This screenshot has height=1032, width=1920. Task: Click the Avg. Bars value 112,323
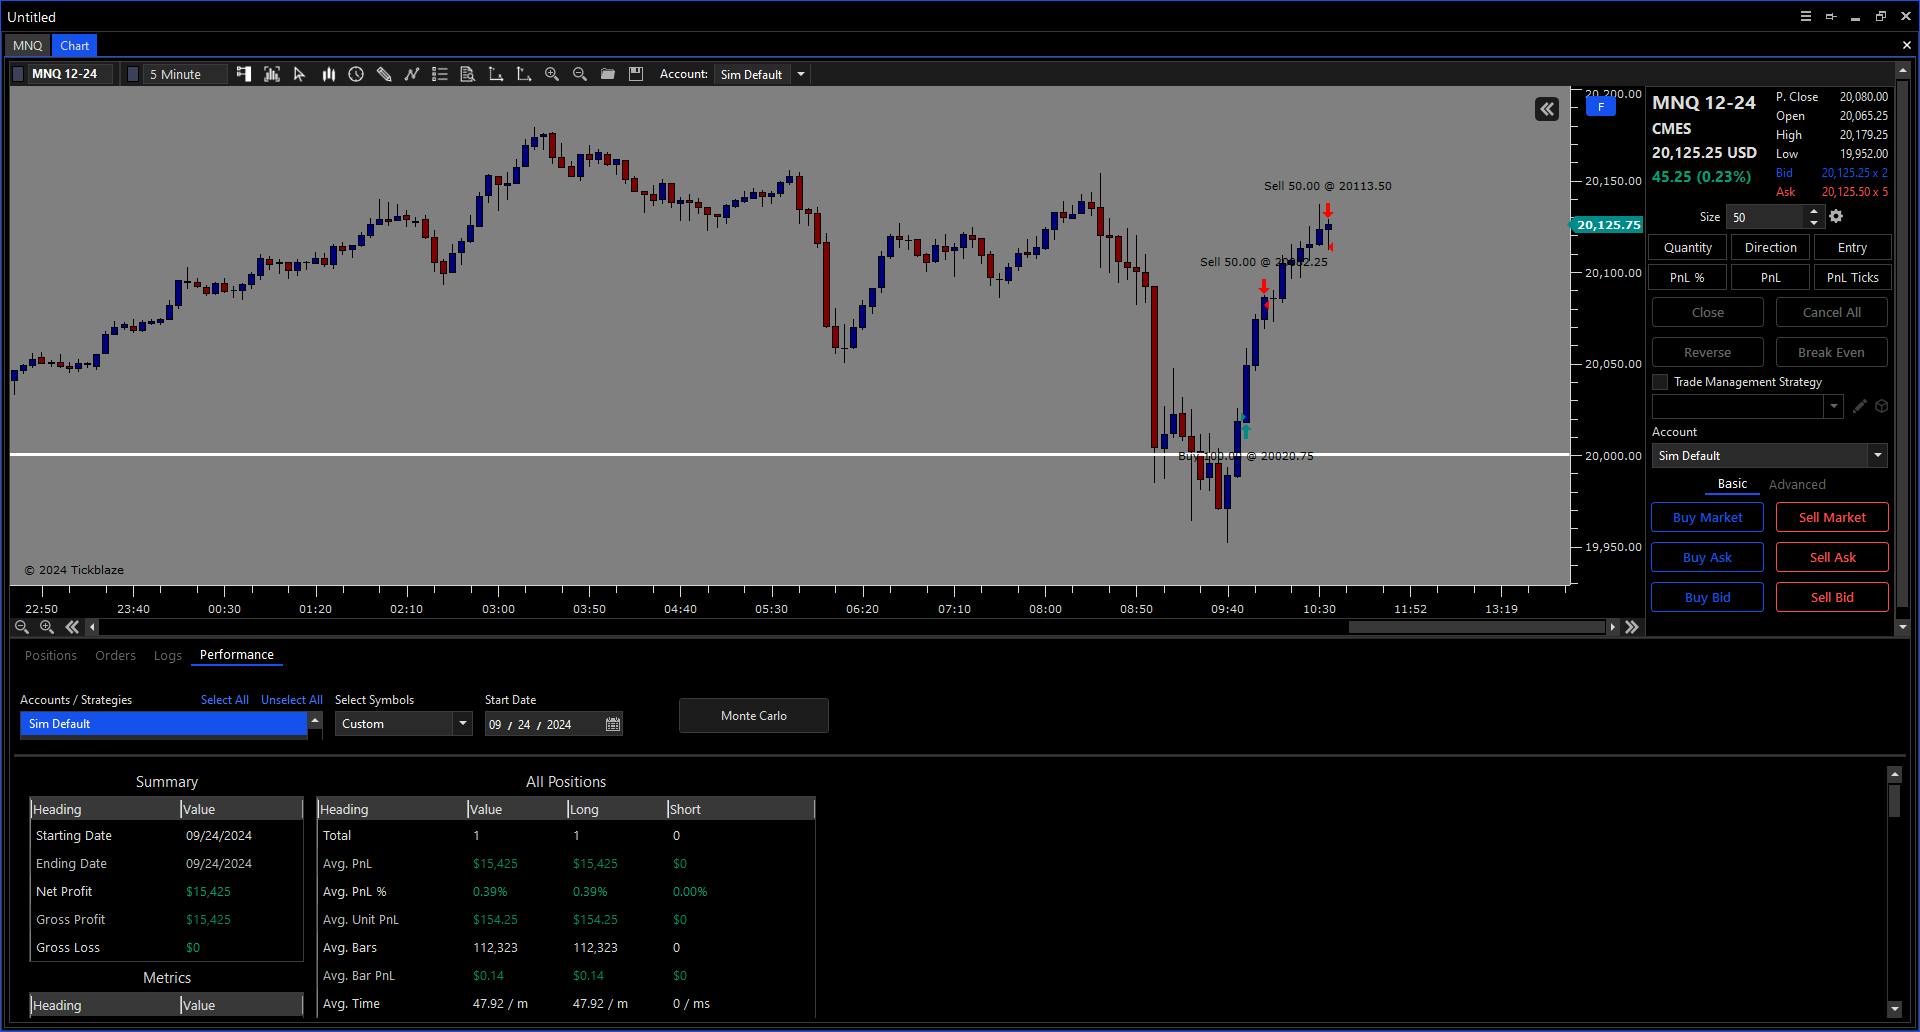[x=495, y=948]
